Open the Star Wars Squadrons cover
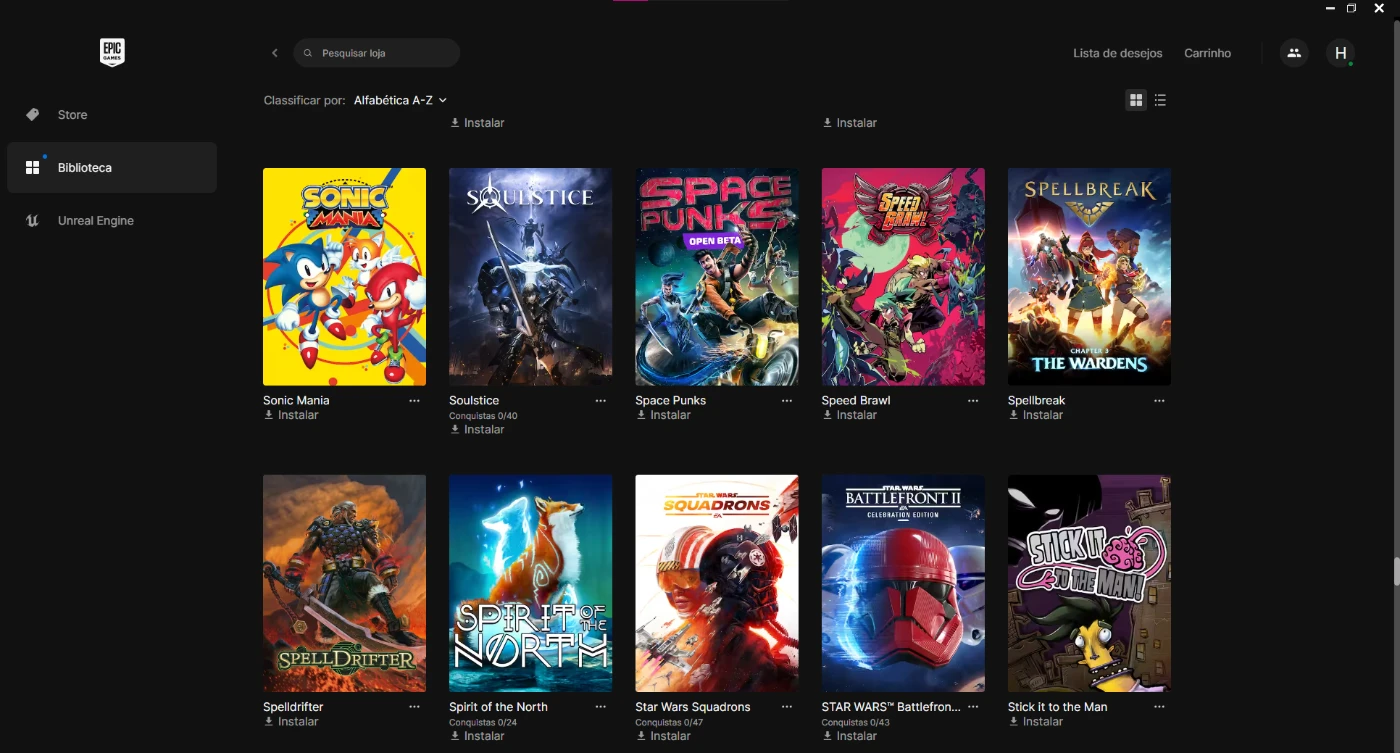1400x753 pixels. point(717,583)
